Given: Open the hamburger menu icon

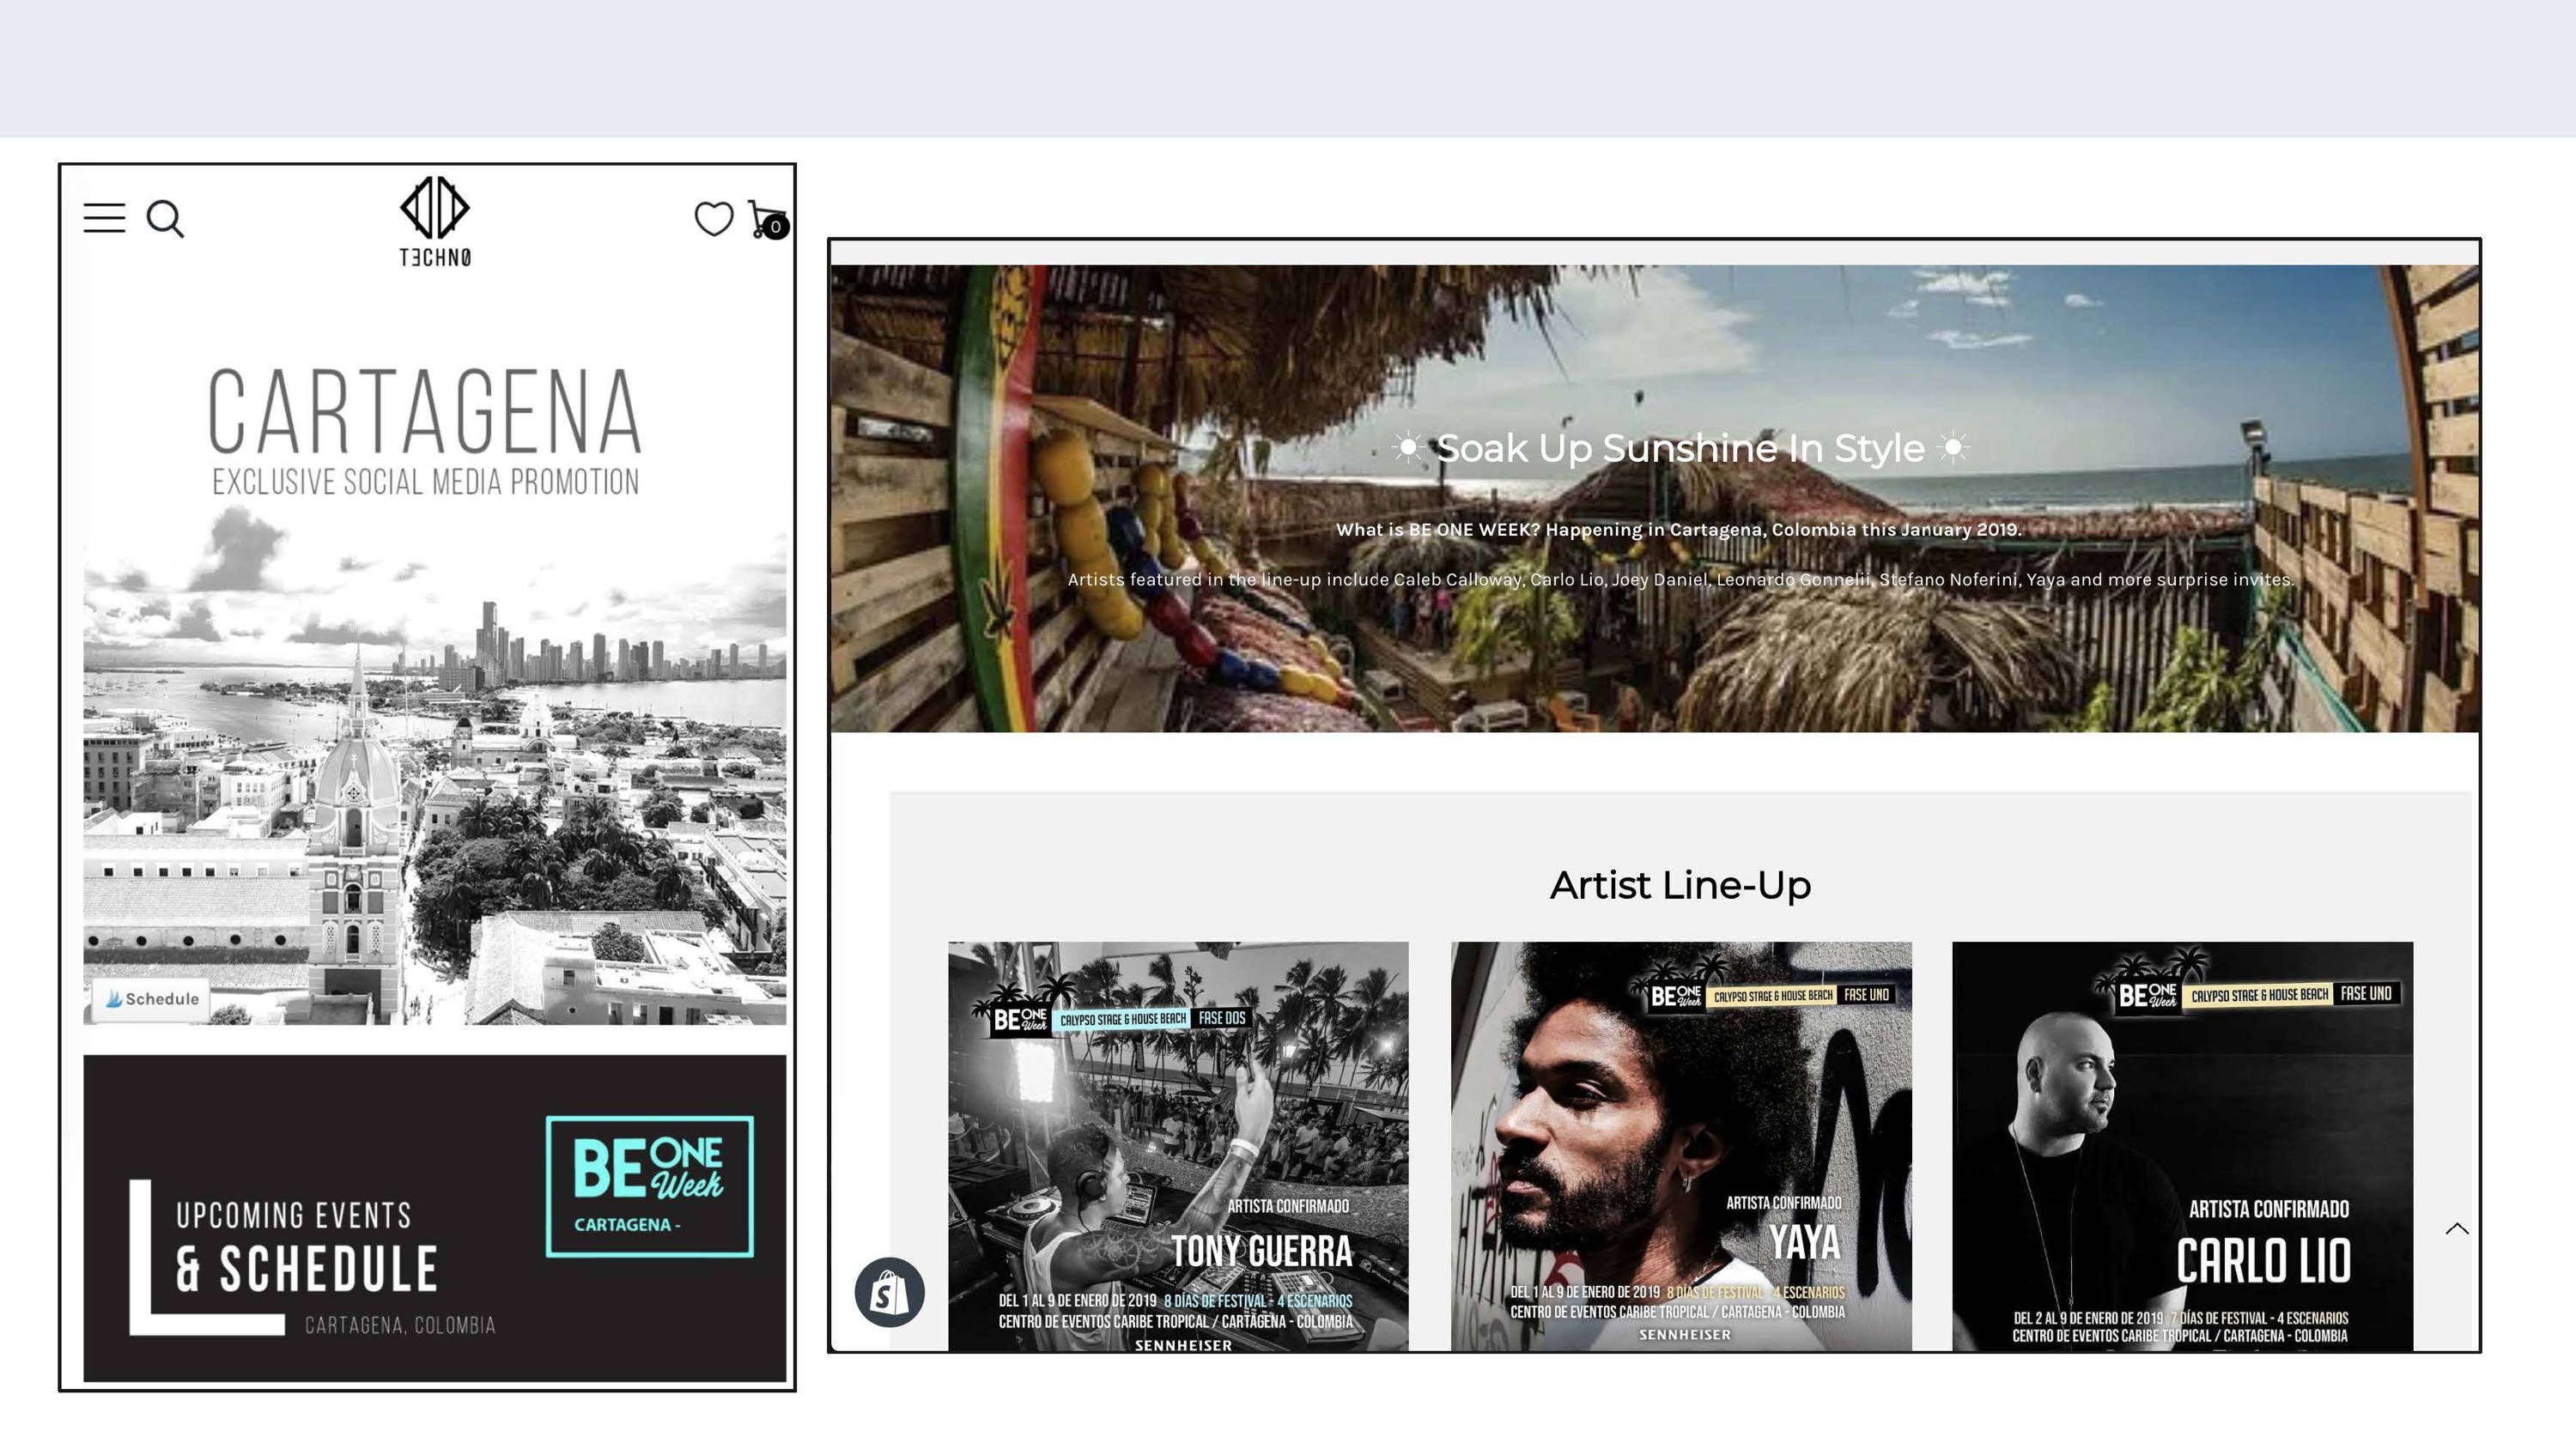Looking at the screenshot, I should tap(104, 218).
